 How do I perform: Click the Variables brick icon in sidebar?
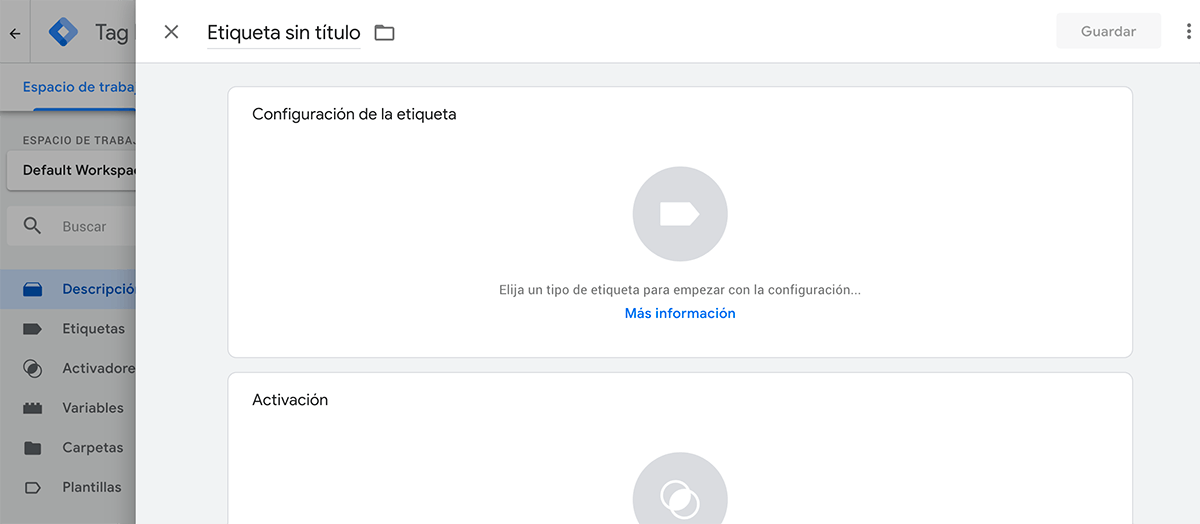coord(33,408)
